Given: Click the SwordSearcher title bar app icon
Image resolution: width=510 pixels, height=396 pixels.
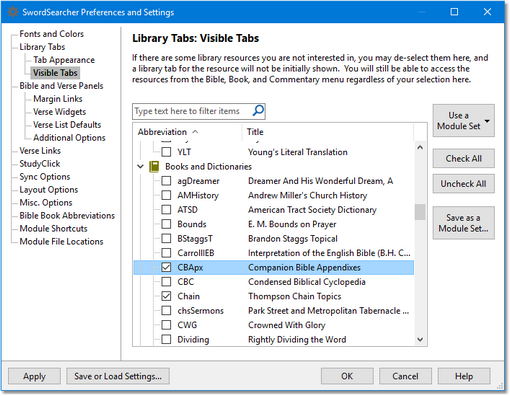Looking at the screenshot, I should pos(13,12).
